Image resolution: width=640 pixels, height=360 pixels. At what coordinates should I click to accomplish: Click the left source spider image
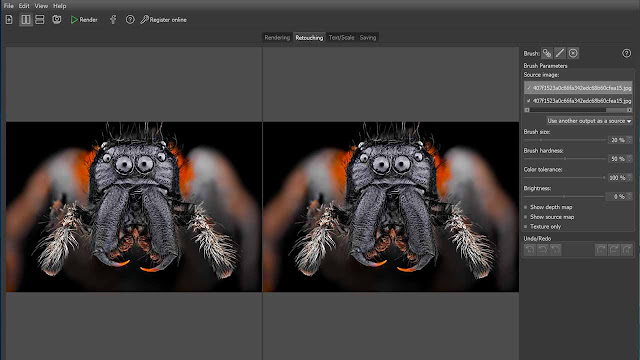tap(134, 207)
